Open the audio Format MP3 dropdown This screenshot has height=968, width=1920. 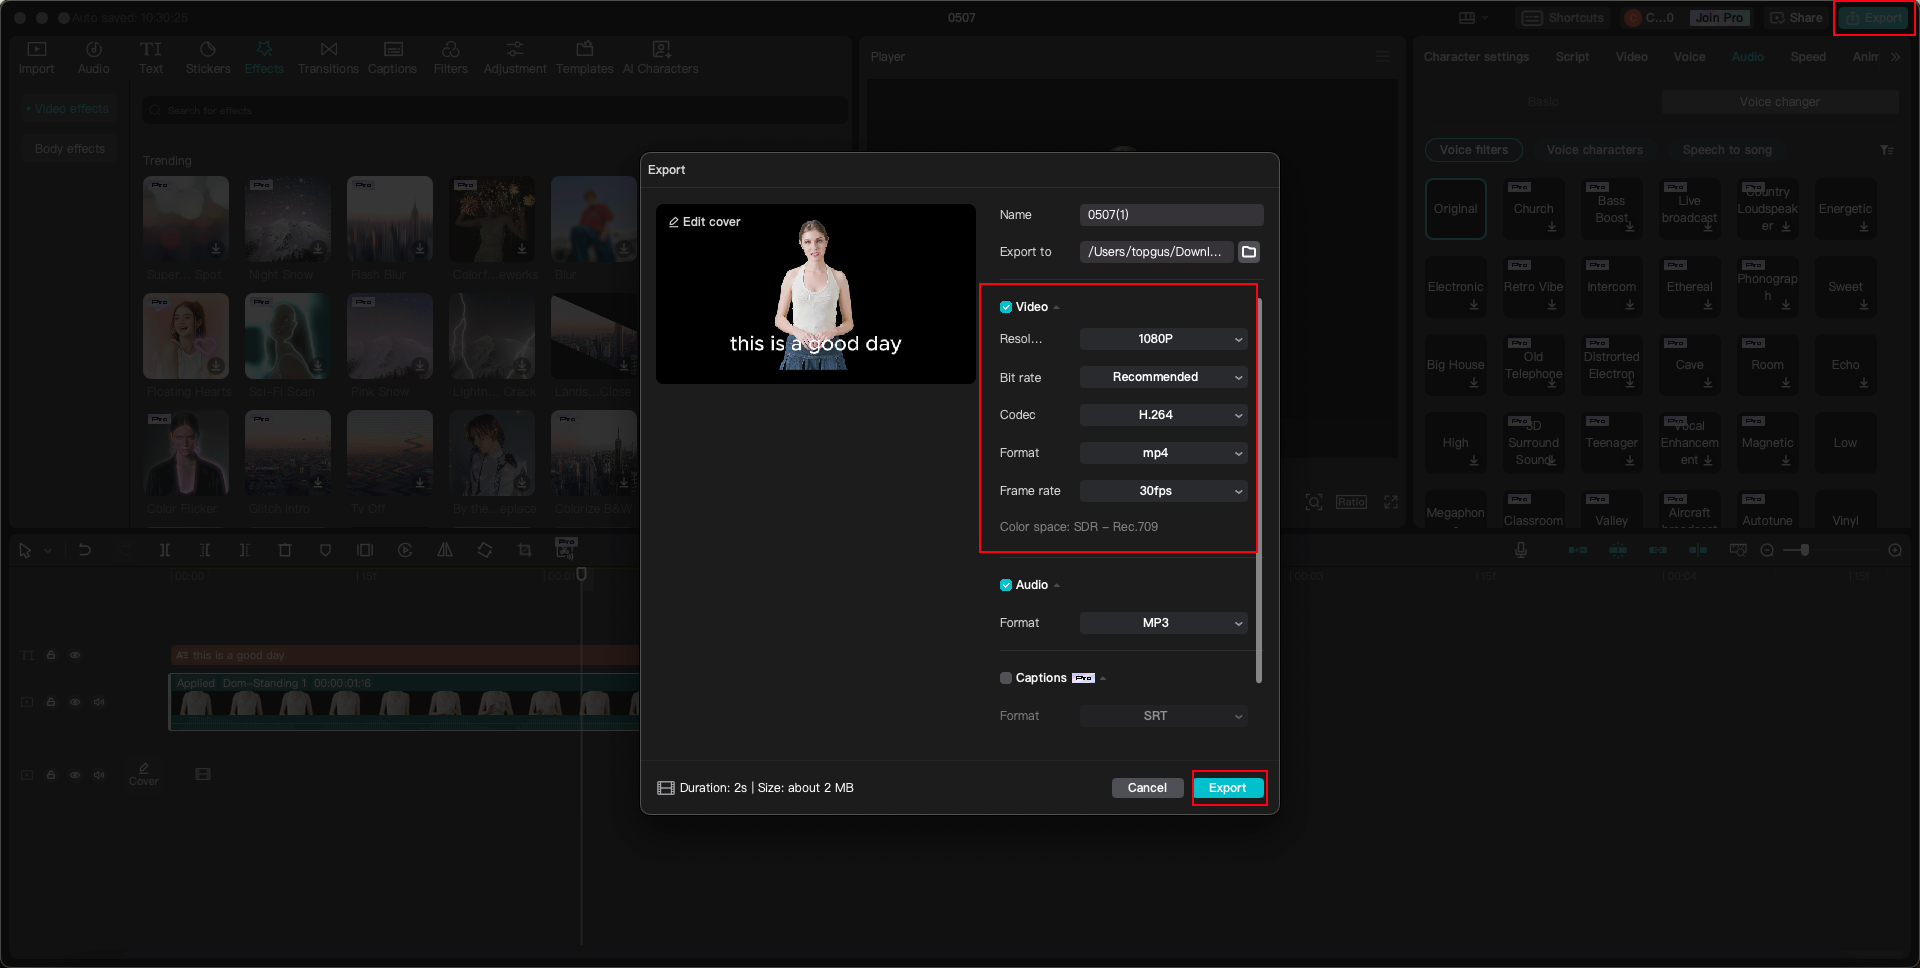1164,623
